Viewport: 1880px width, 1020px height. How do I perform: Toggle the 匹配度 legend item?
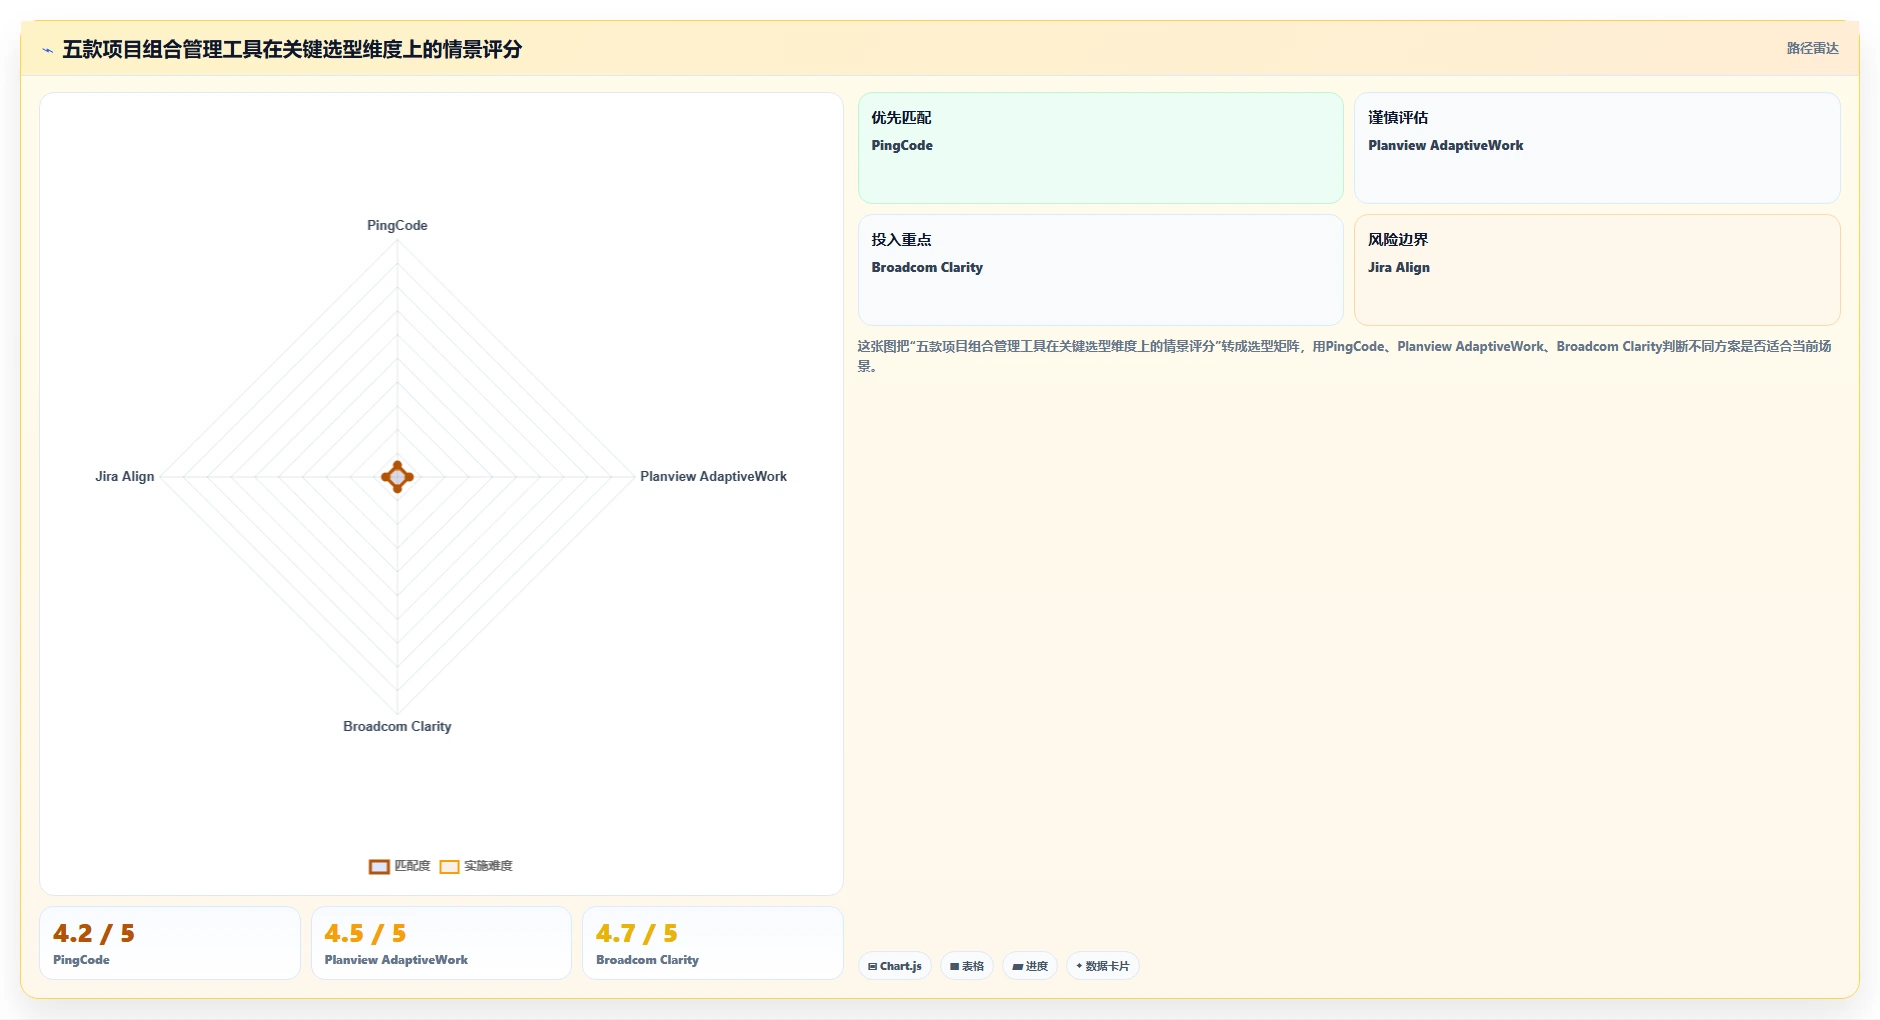400,866
